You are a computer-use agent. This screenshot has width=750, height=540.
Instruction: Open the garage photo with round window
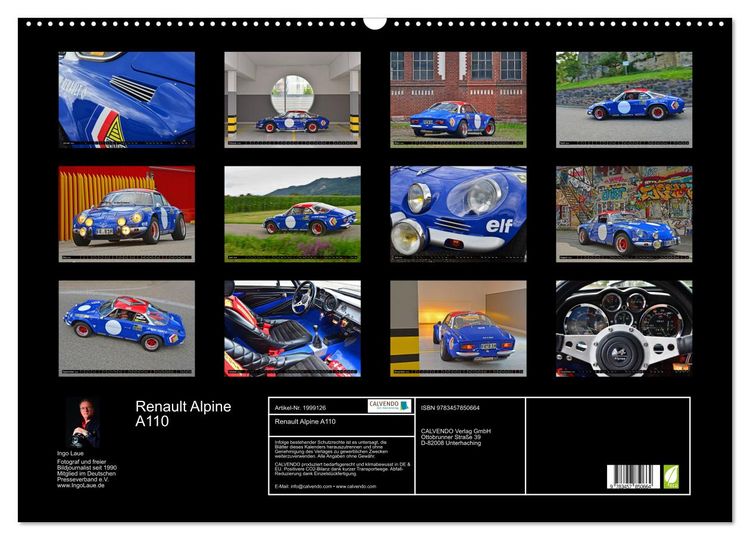click(x=292, y=99)
